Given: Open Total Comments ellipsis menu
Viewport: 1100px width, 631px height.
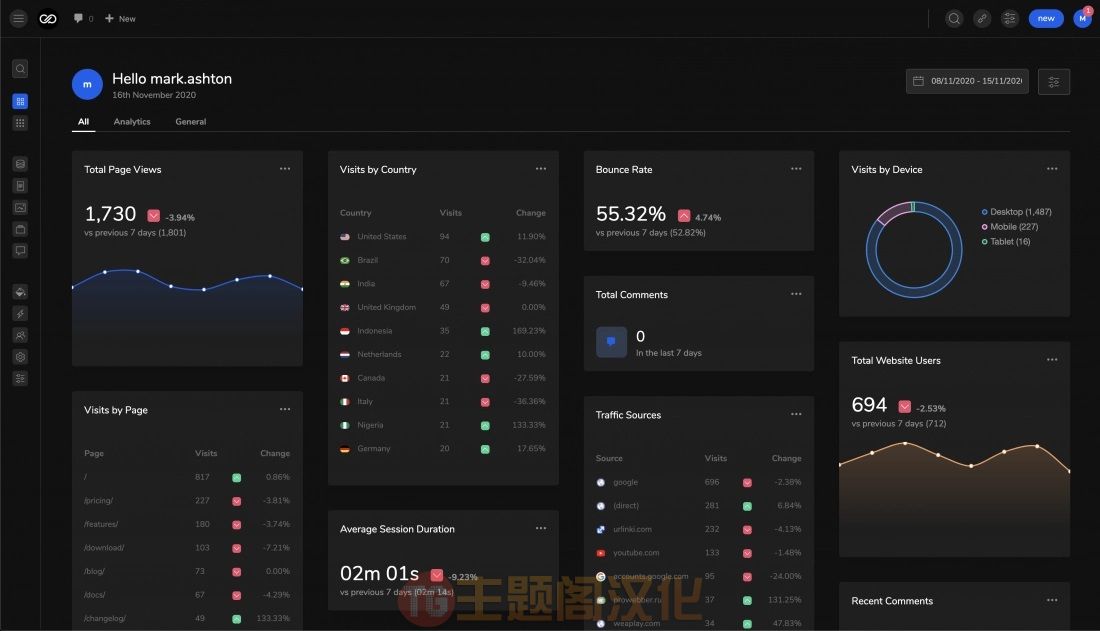Looking at the screenshot, I should [796, 294].
